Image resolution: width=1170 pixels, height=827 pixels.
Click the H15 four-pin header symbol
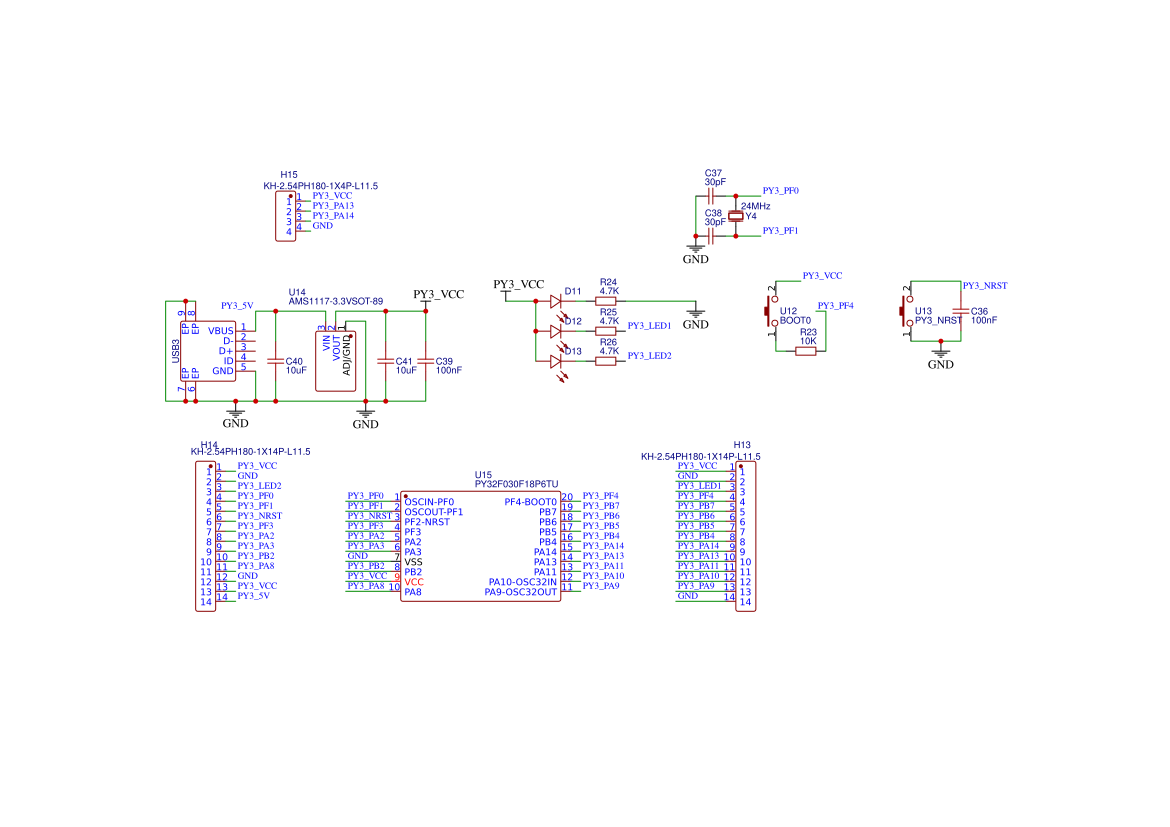click(286, 216)
